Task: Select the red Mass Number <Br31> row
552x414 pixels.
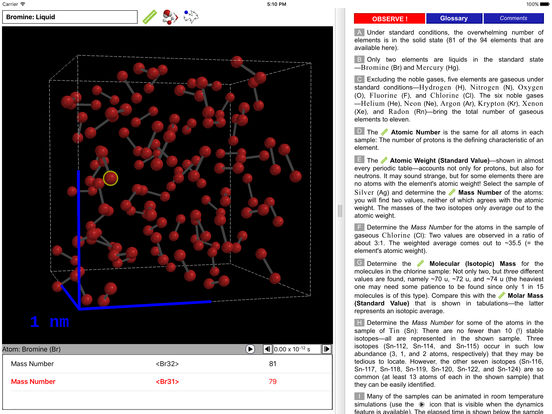Action: [x=167, y=382]
